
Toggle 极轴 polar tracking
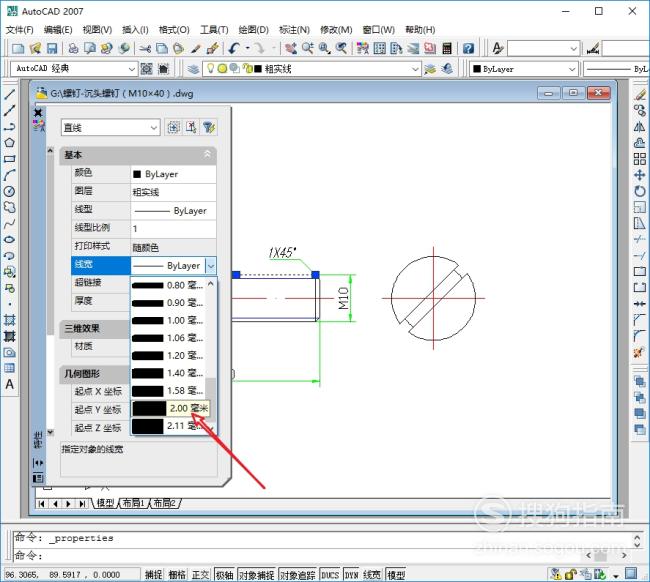225,575
